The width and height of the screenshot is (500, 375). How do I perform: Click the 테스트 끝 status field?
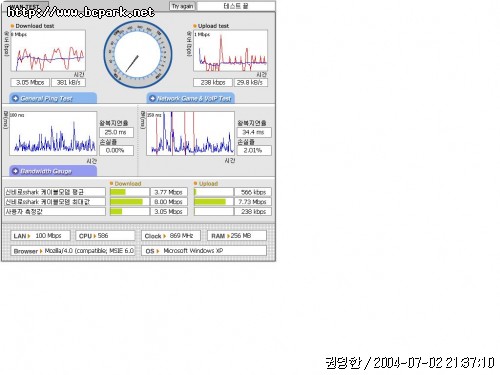236,6
